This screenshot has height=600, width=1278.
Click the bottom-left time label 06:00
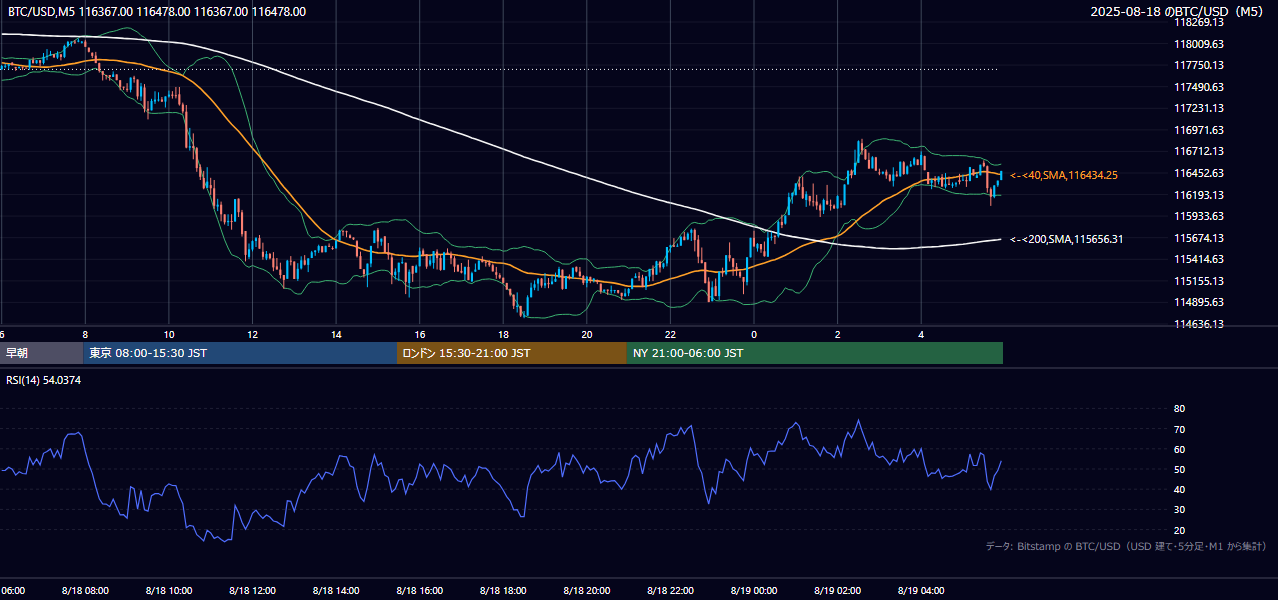point(12,590)
